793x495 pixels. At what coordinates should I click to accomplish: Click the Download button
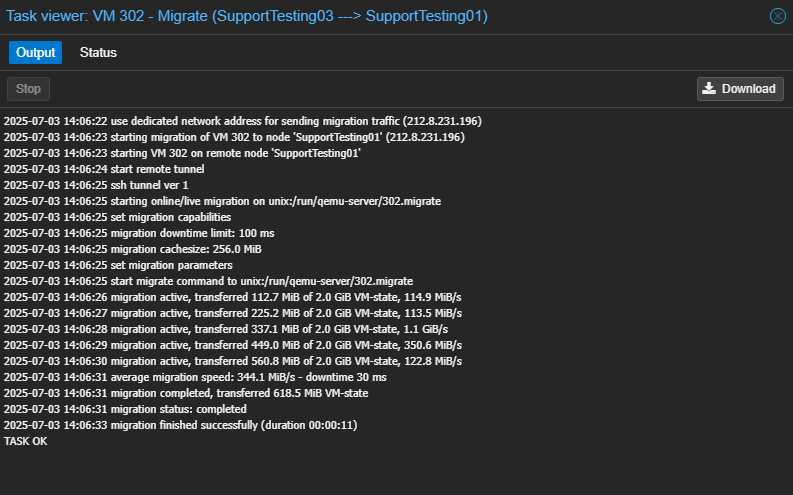tap(740, 89)
